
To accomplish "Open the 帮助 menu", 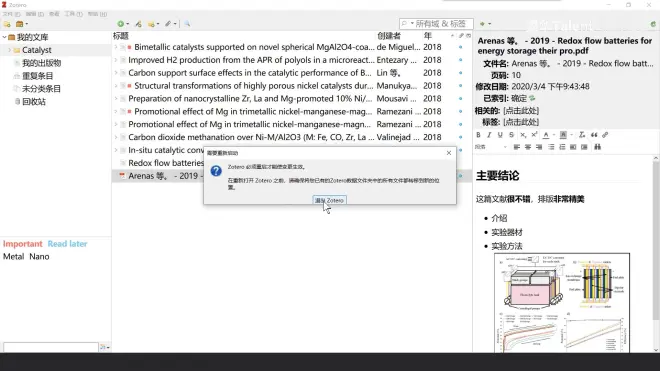I will coord(97,14).
